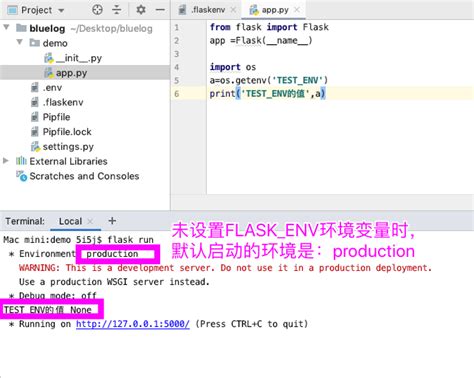Collapse the demo folder
Screen dimensions: 474x378
[x=20, y=42]
